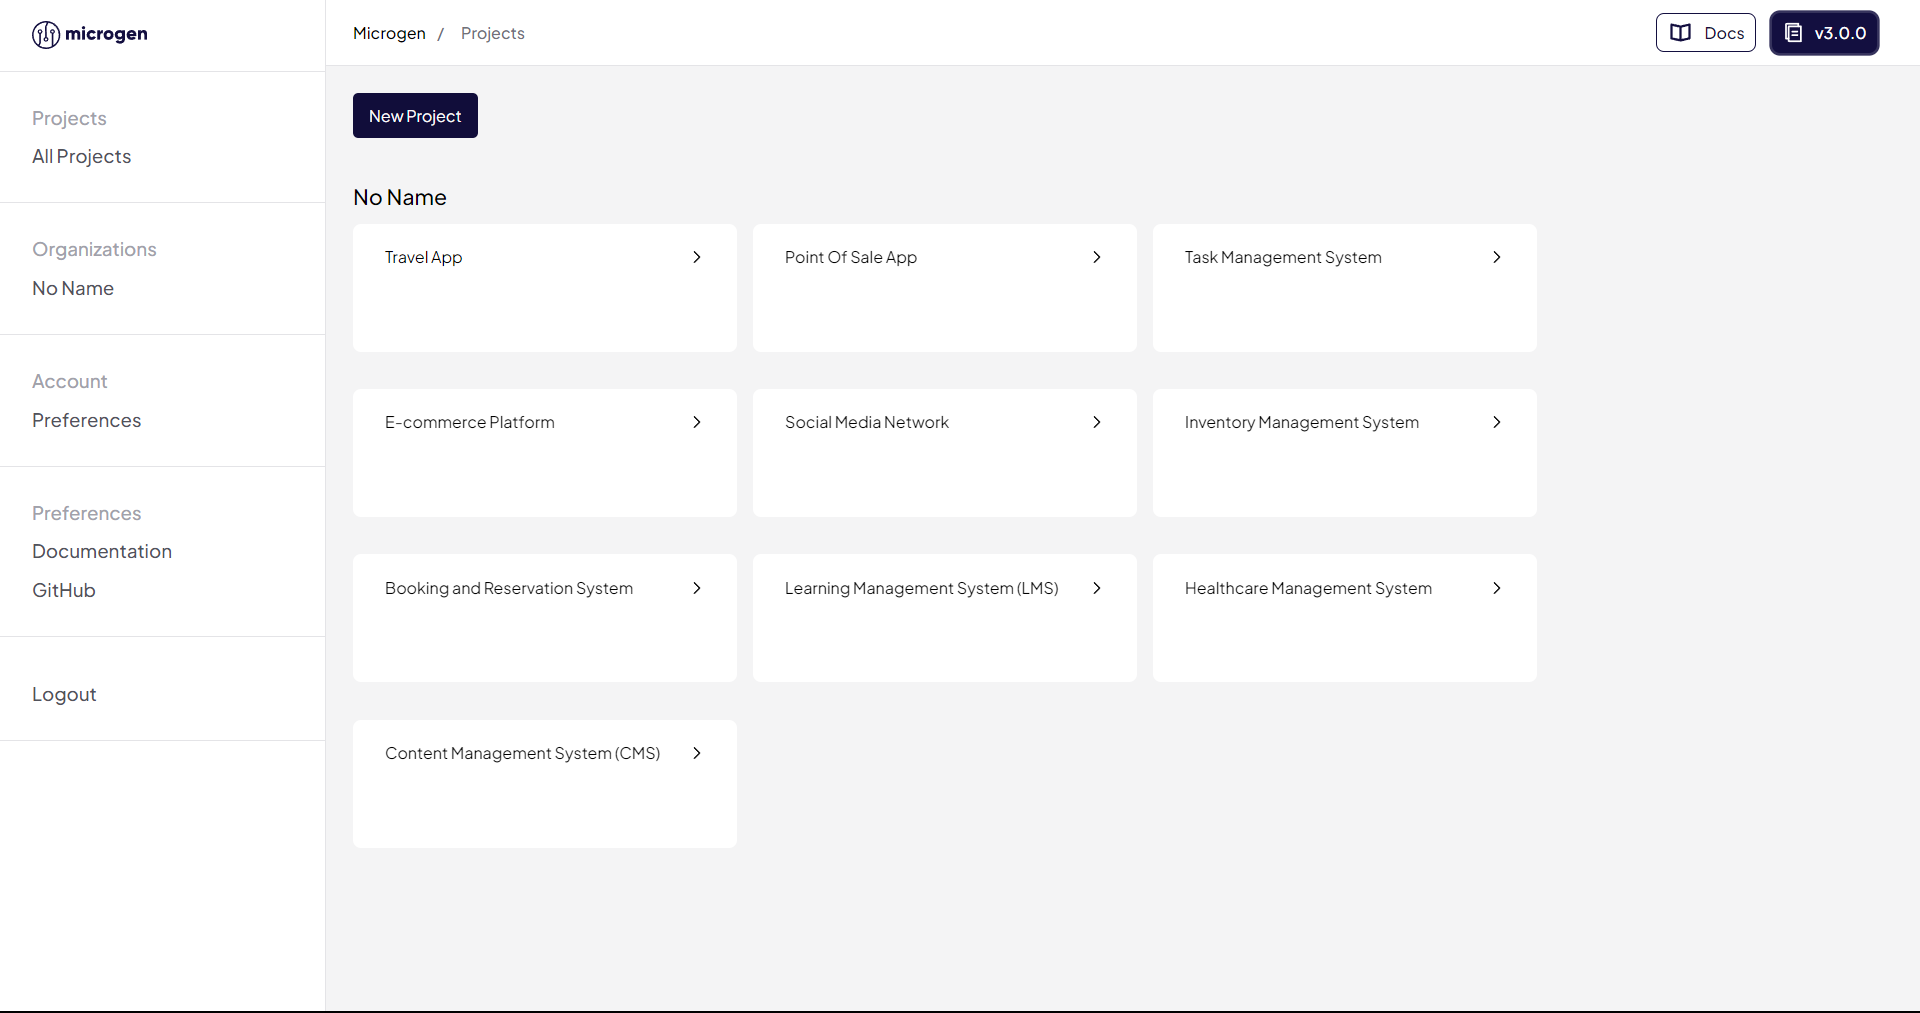Viewport: 1920px width, 1013px height.
Task: Click the No Name organization heading
Action: click(400, 197)
